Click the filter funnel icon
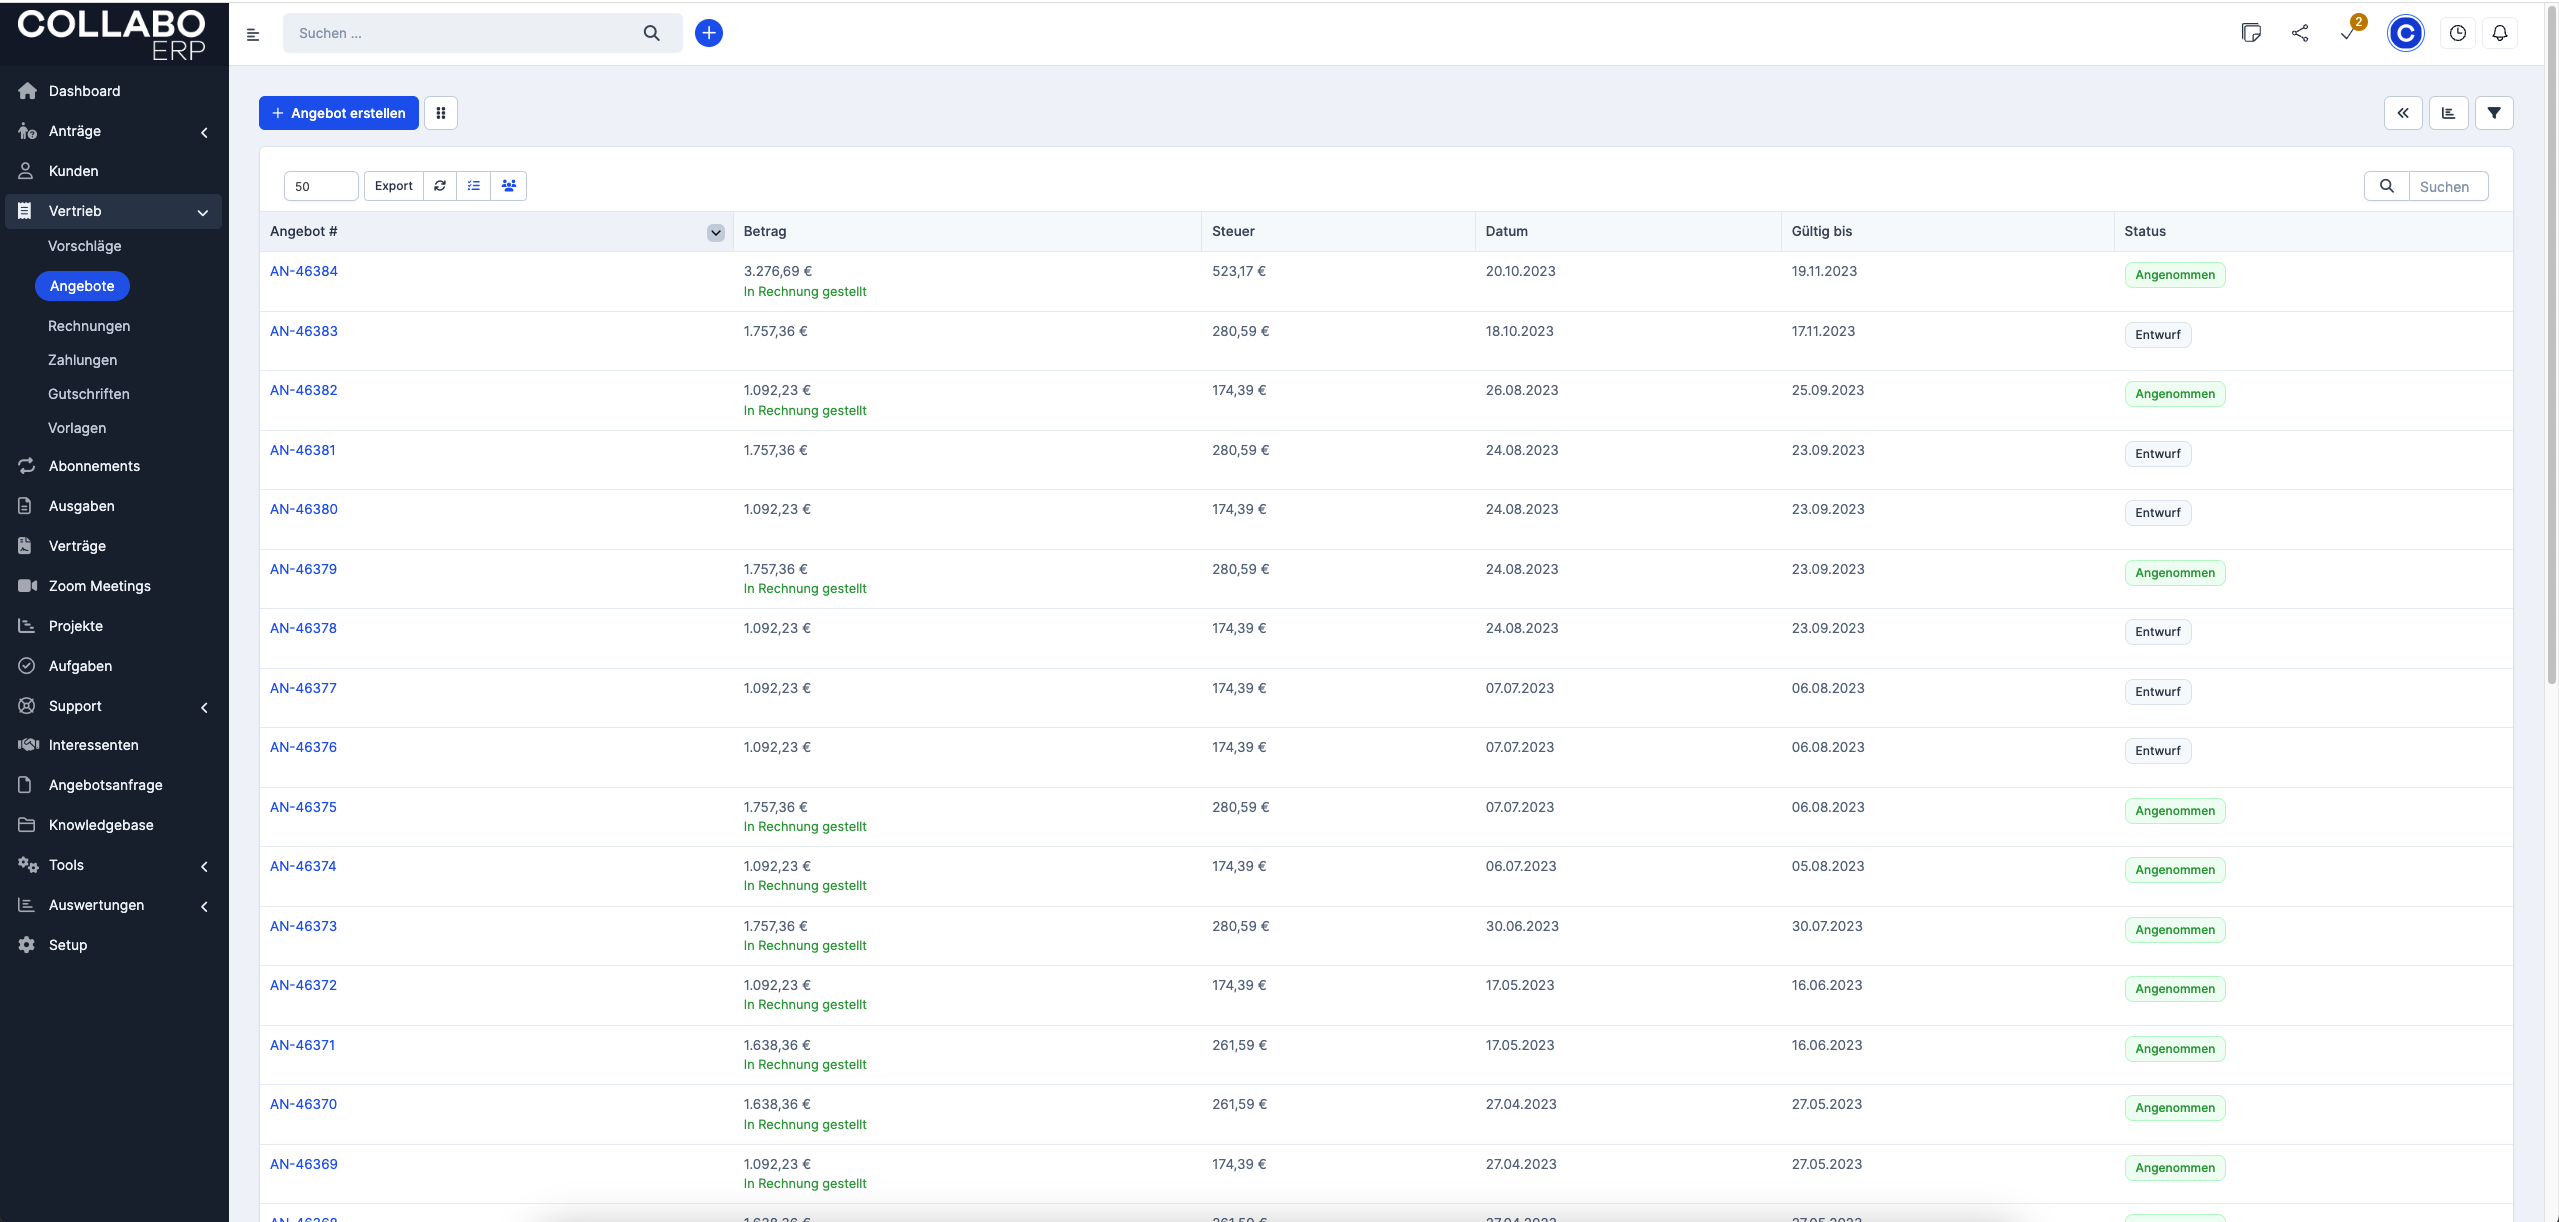The width and height of the screenshot is (2559, 1222). pos(2493,113)
